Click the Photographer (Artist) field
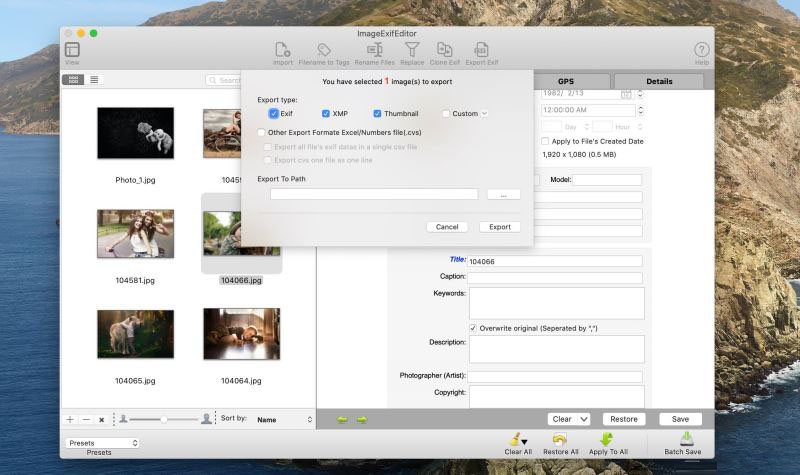Image resolution: width=800 pixels, height=475 pixels. click(555, 377)
